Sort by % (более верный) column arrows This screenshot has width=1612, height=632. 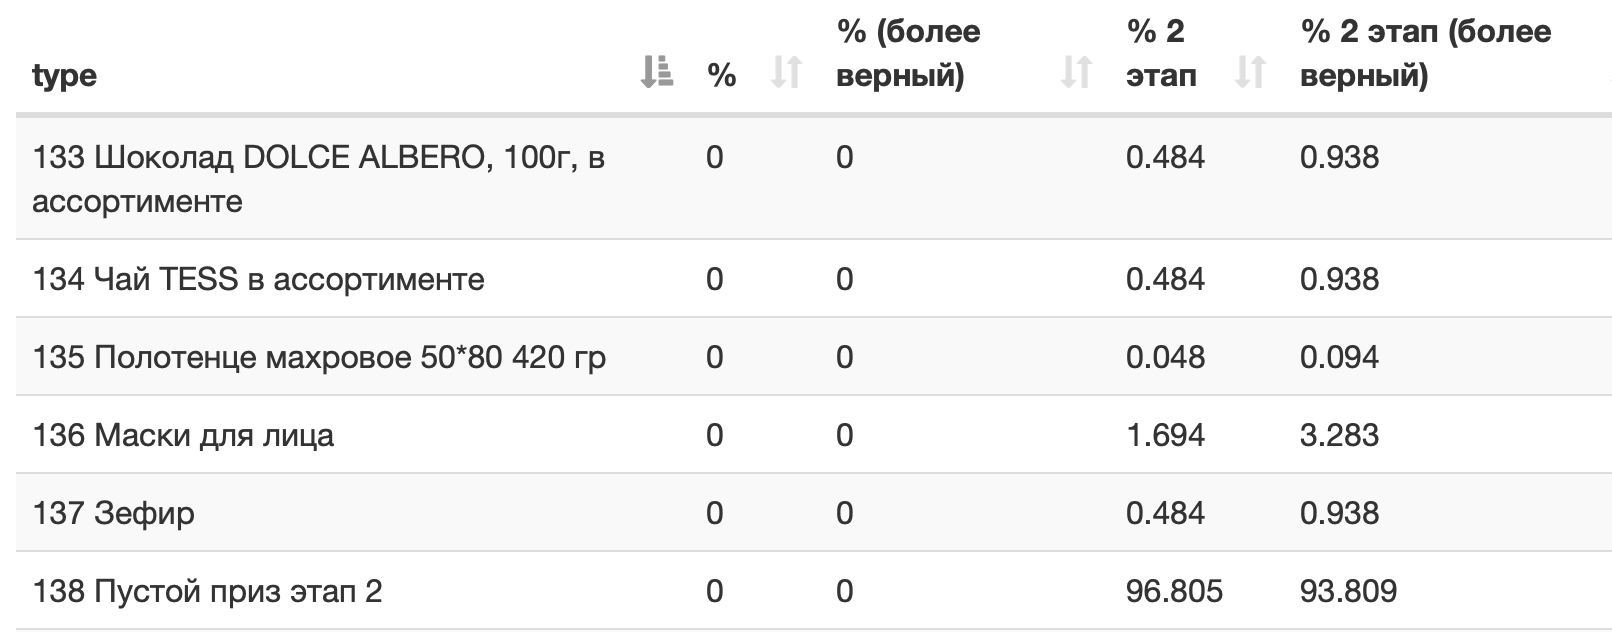pos(1076,73)
